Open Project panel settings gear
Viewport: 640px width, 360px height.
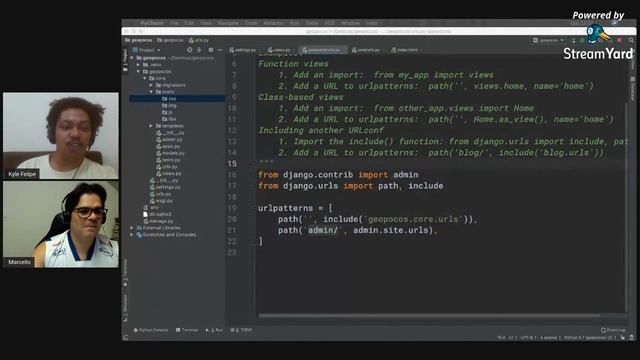[x=211, y=50]
